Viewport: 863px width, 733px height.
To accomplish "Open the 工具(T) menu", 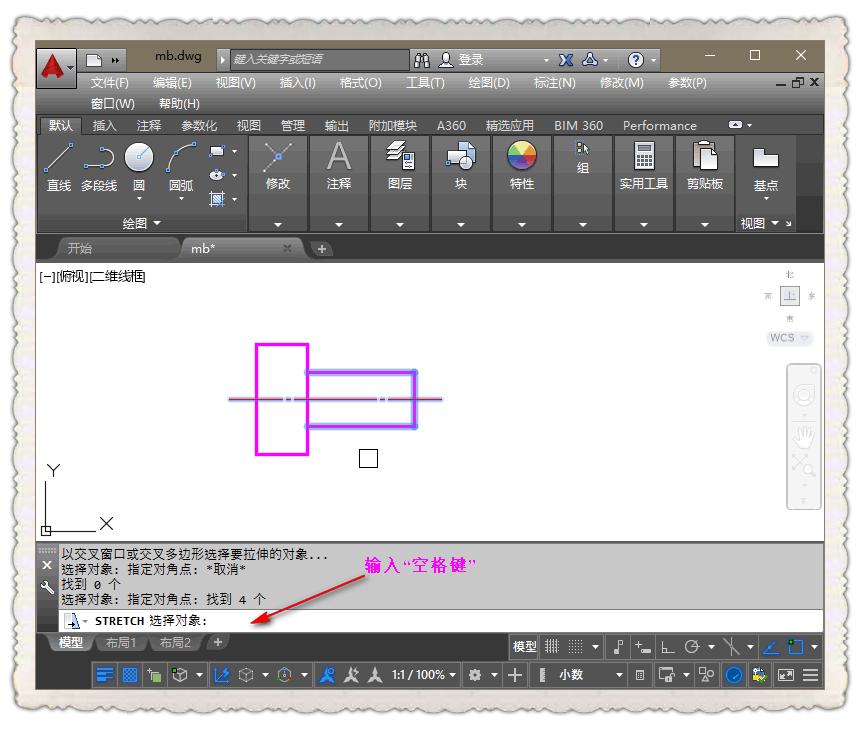I will [424, 83].
